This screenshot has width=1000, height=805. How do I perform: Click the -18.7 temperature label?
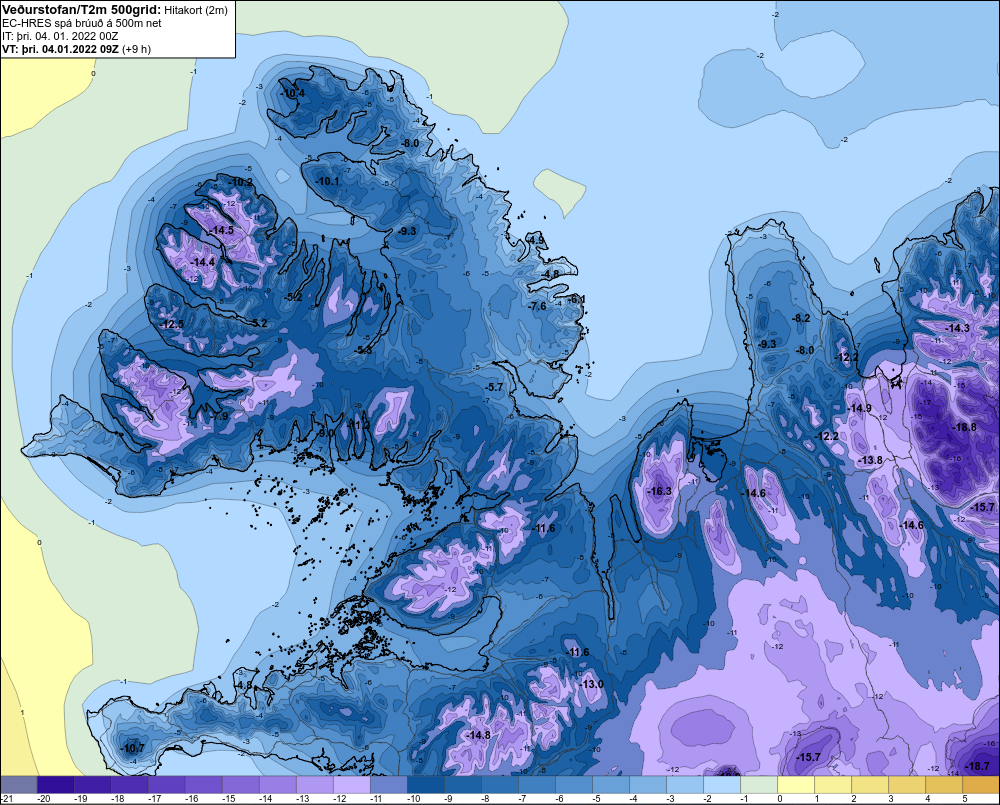(977, 766)
